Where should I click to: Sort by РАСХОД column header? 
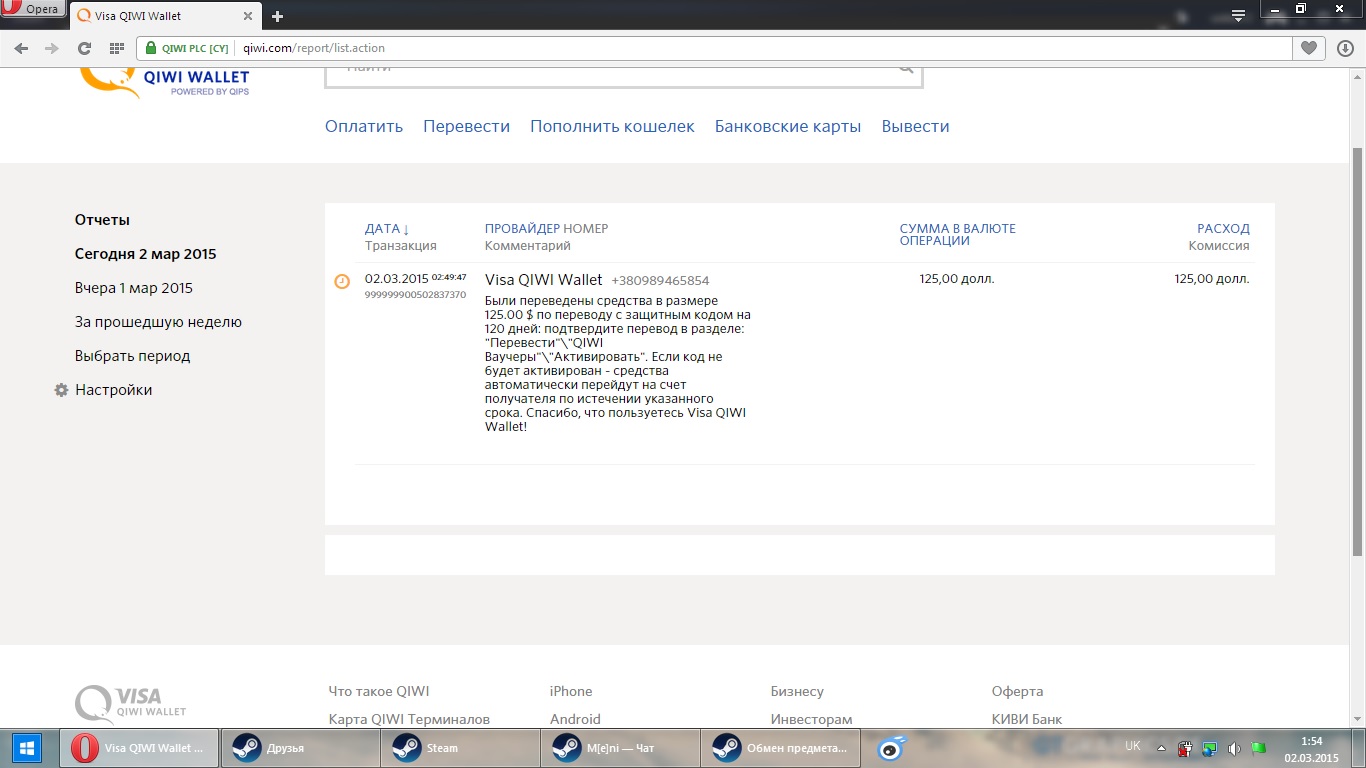[1223, 228]
